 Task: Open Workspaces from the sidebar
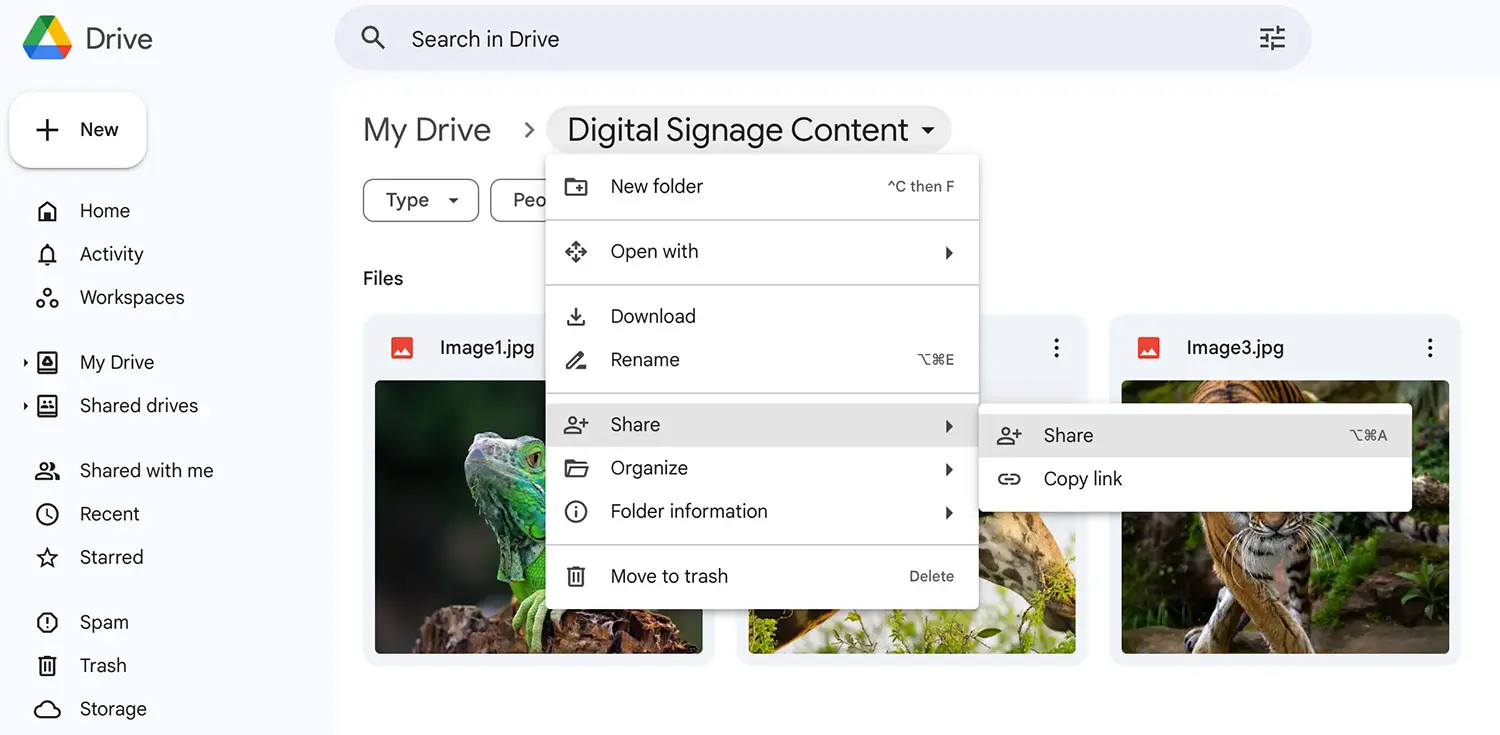pyautogui.click(x=132, y=297)
